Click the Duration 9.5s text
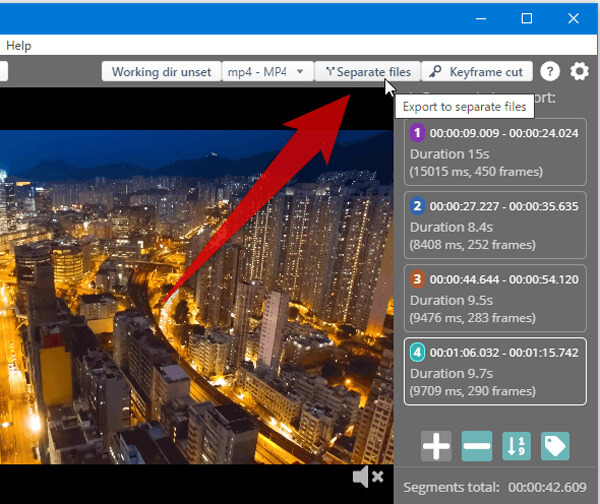The image size is (600, 504). tap(451, 300)
